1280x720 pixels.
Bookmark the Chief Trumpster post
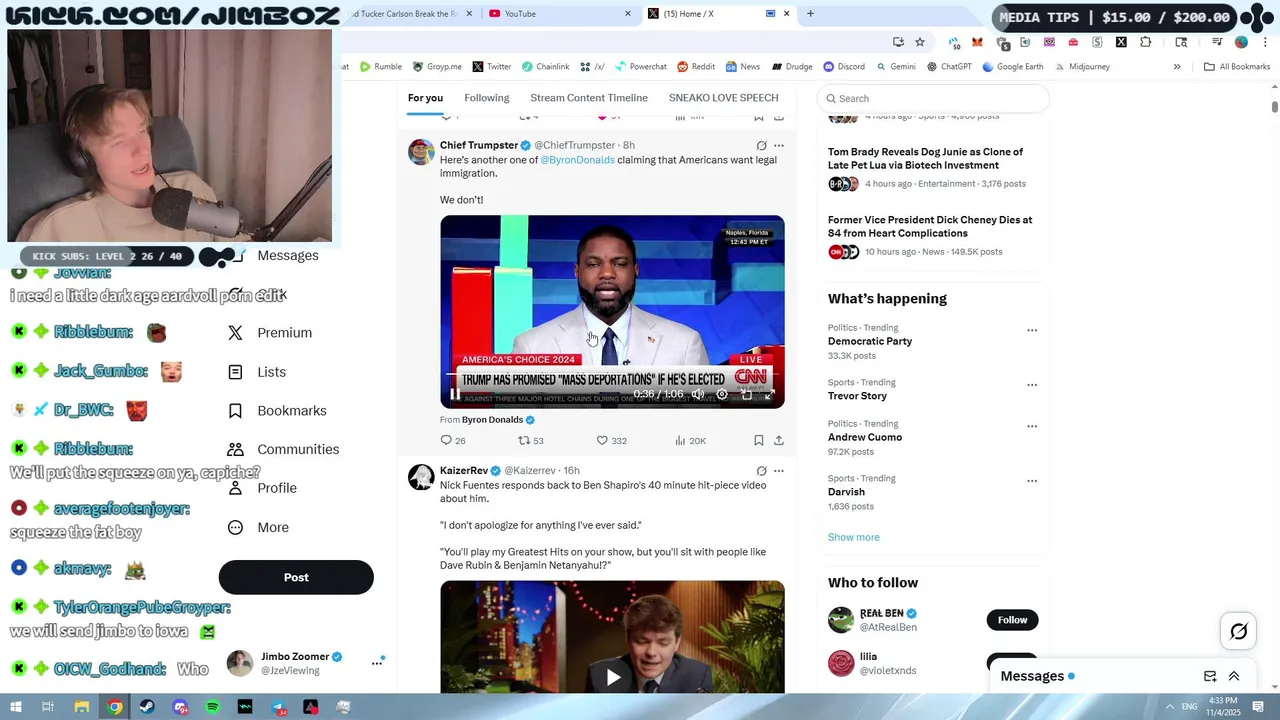759,440
